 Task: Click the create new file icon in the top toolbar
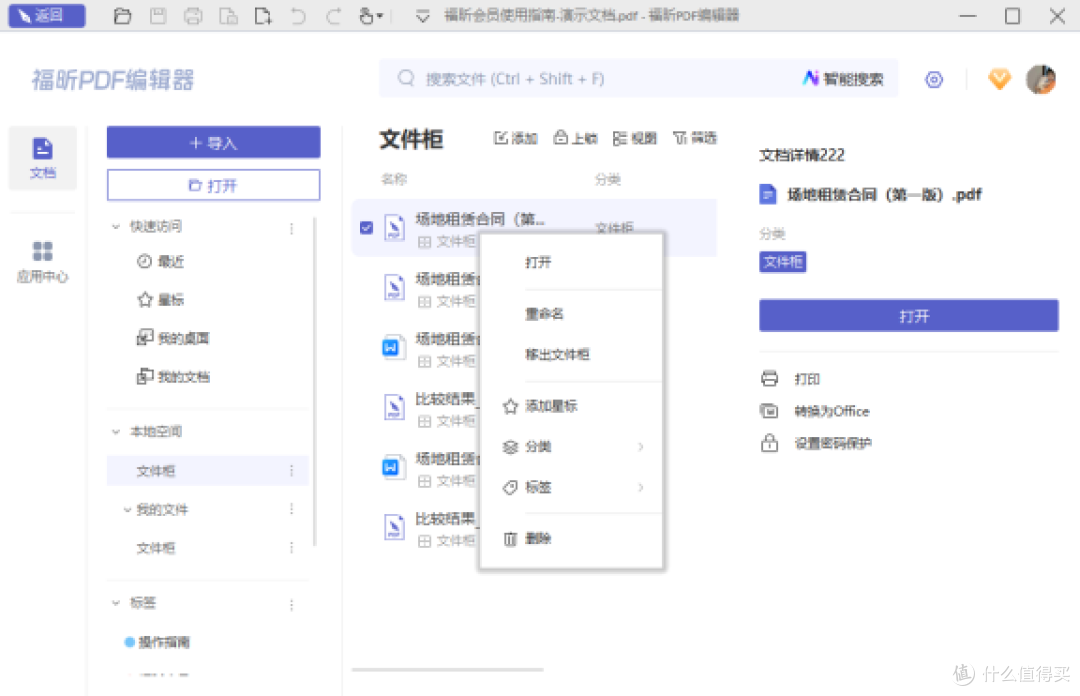[x=262, y=16]
